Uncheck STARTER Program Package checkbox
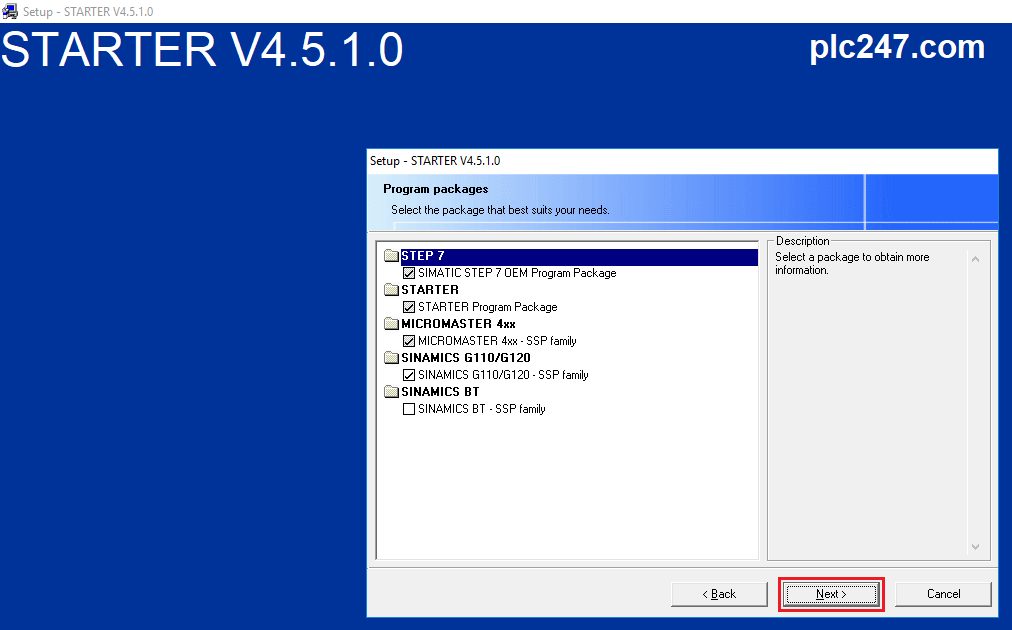1012x630 pixels. tap(409, 307)
